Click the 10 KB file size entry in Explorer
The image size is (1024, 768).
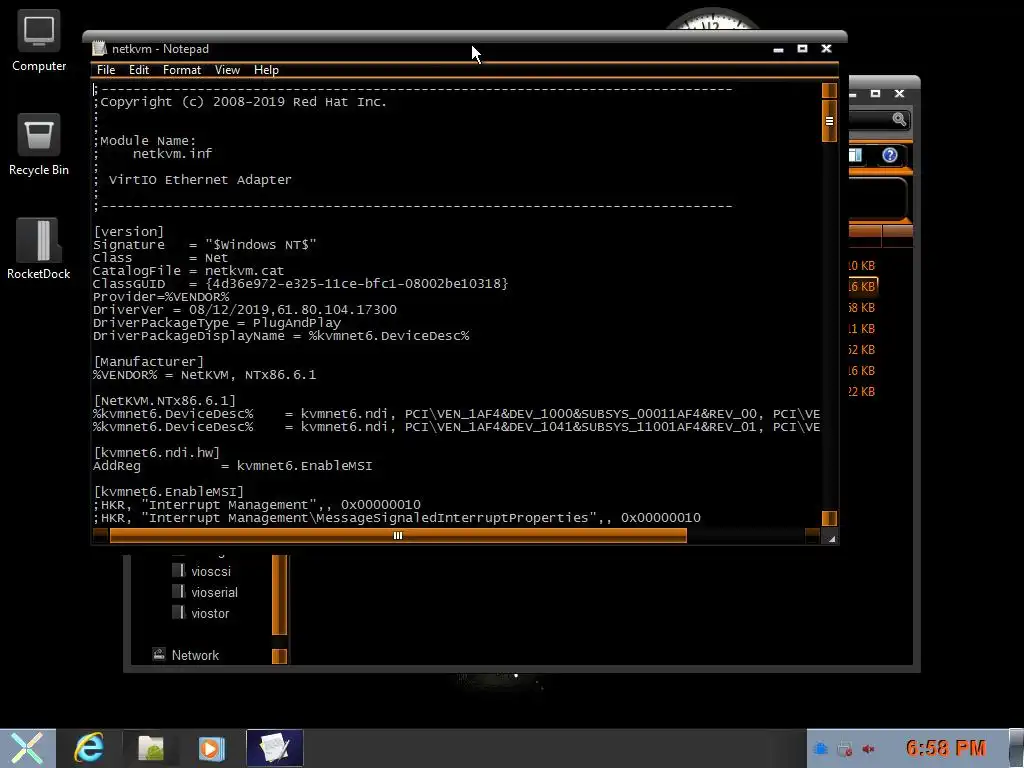861,265
